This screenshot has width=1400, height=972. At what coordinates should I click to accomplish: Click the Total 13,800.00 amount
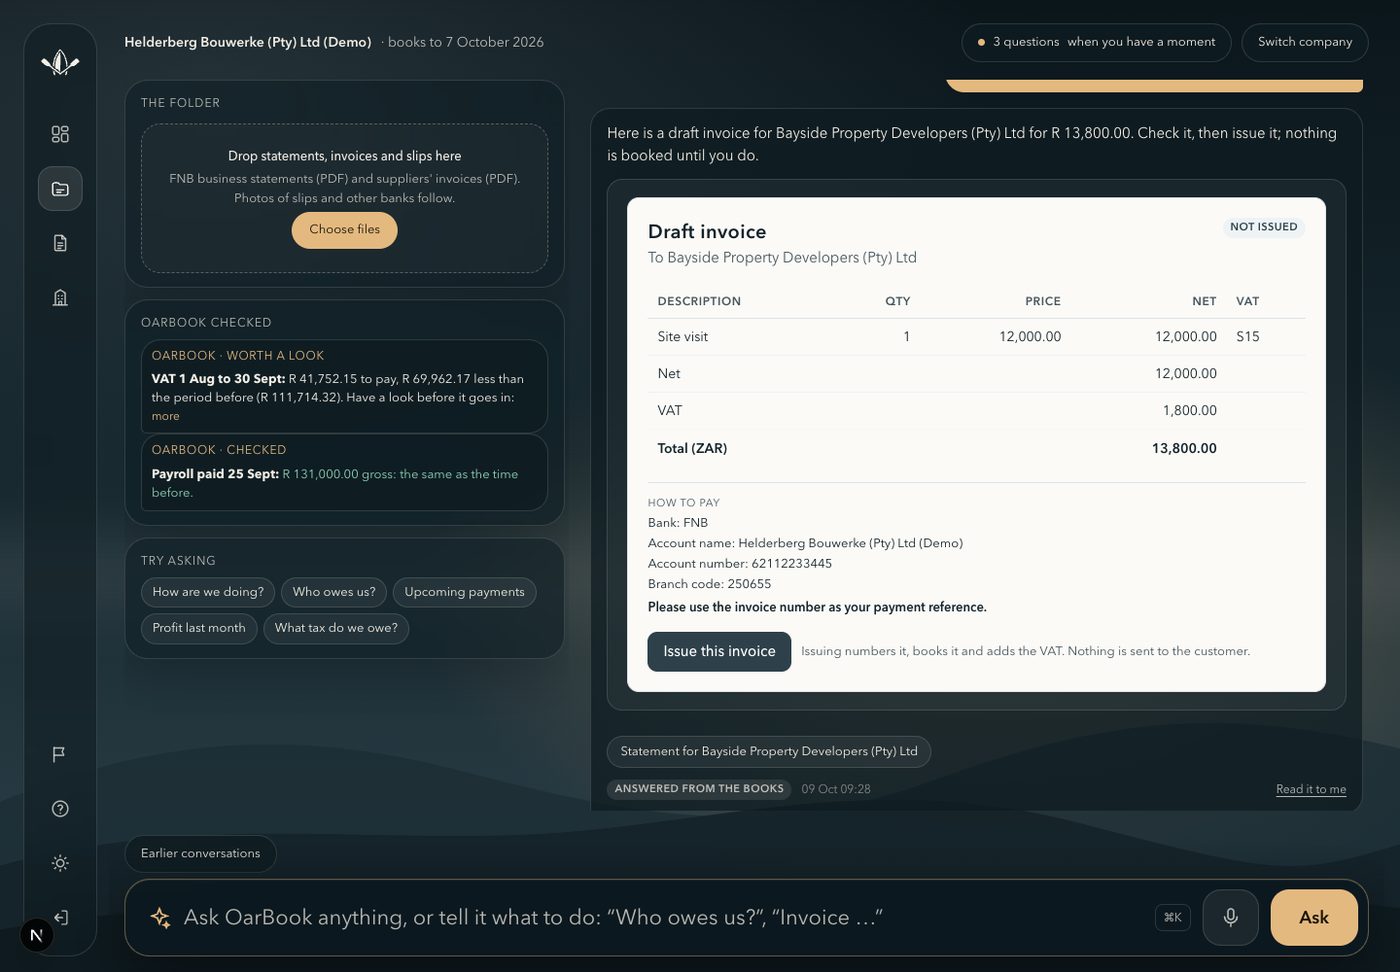tap(1184, 448)
